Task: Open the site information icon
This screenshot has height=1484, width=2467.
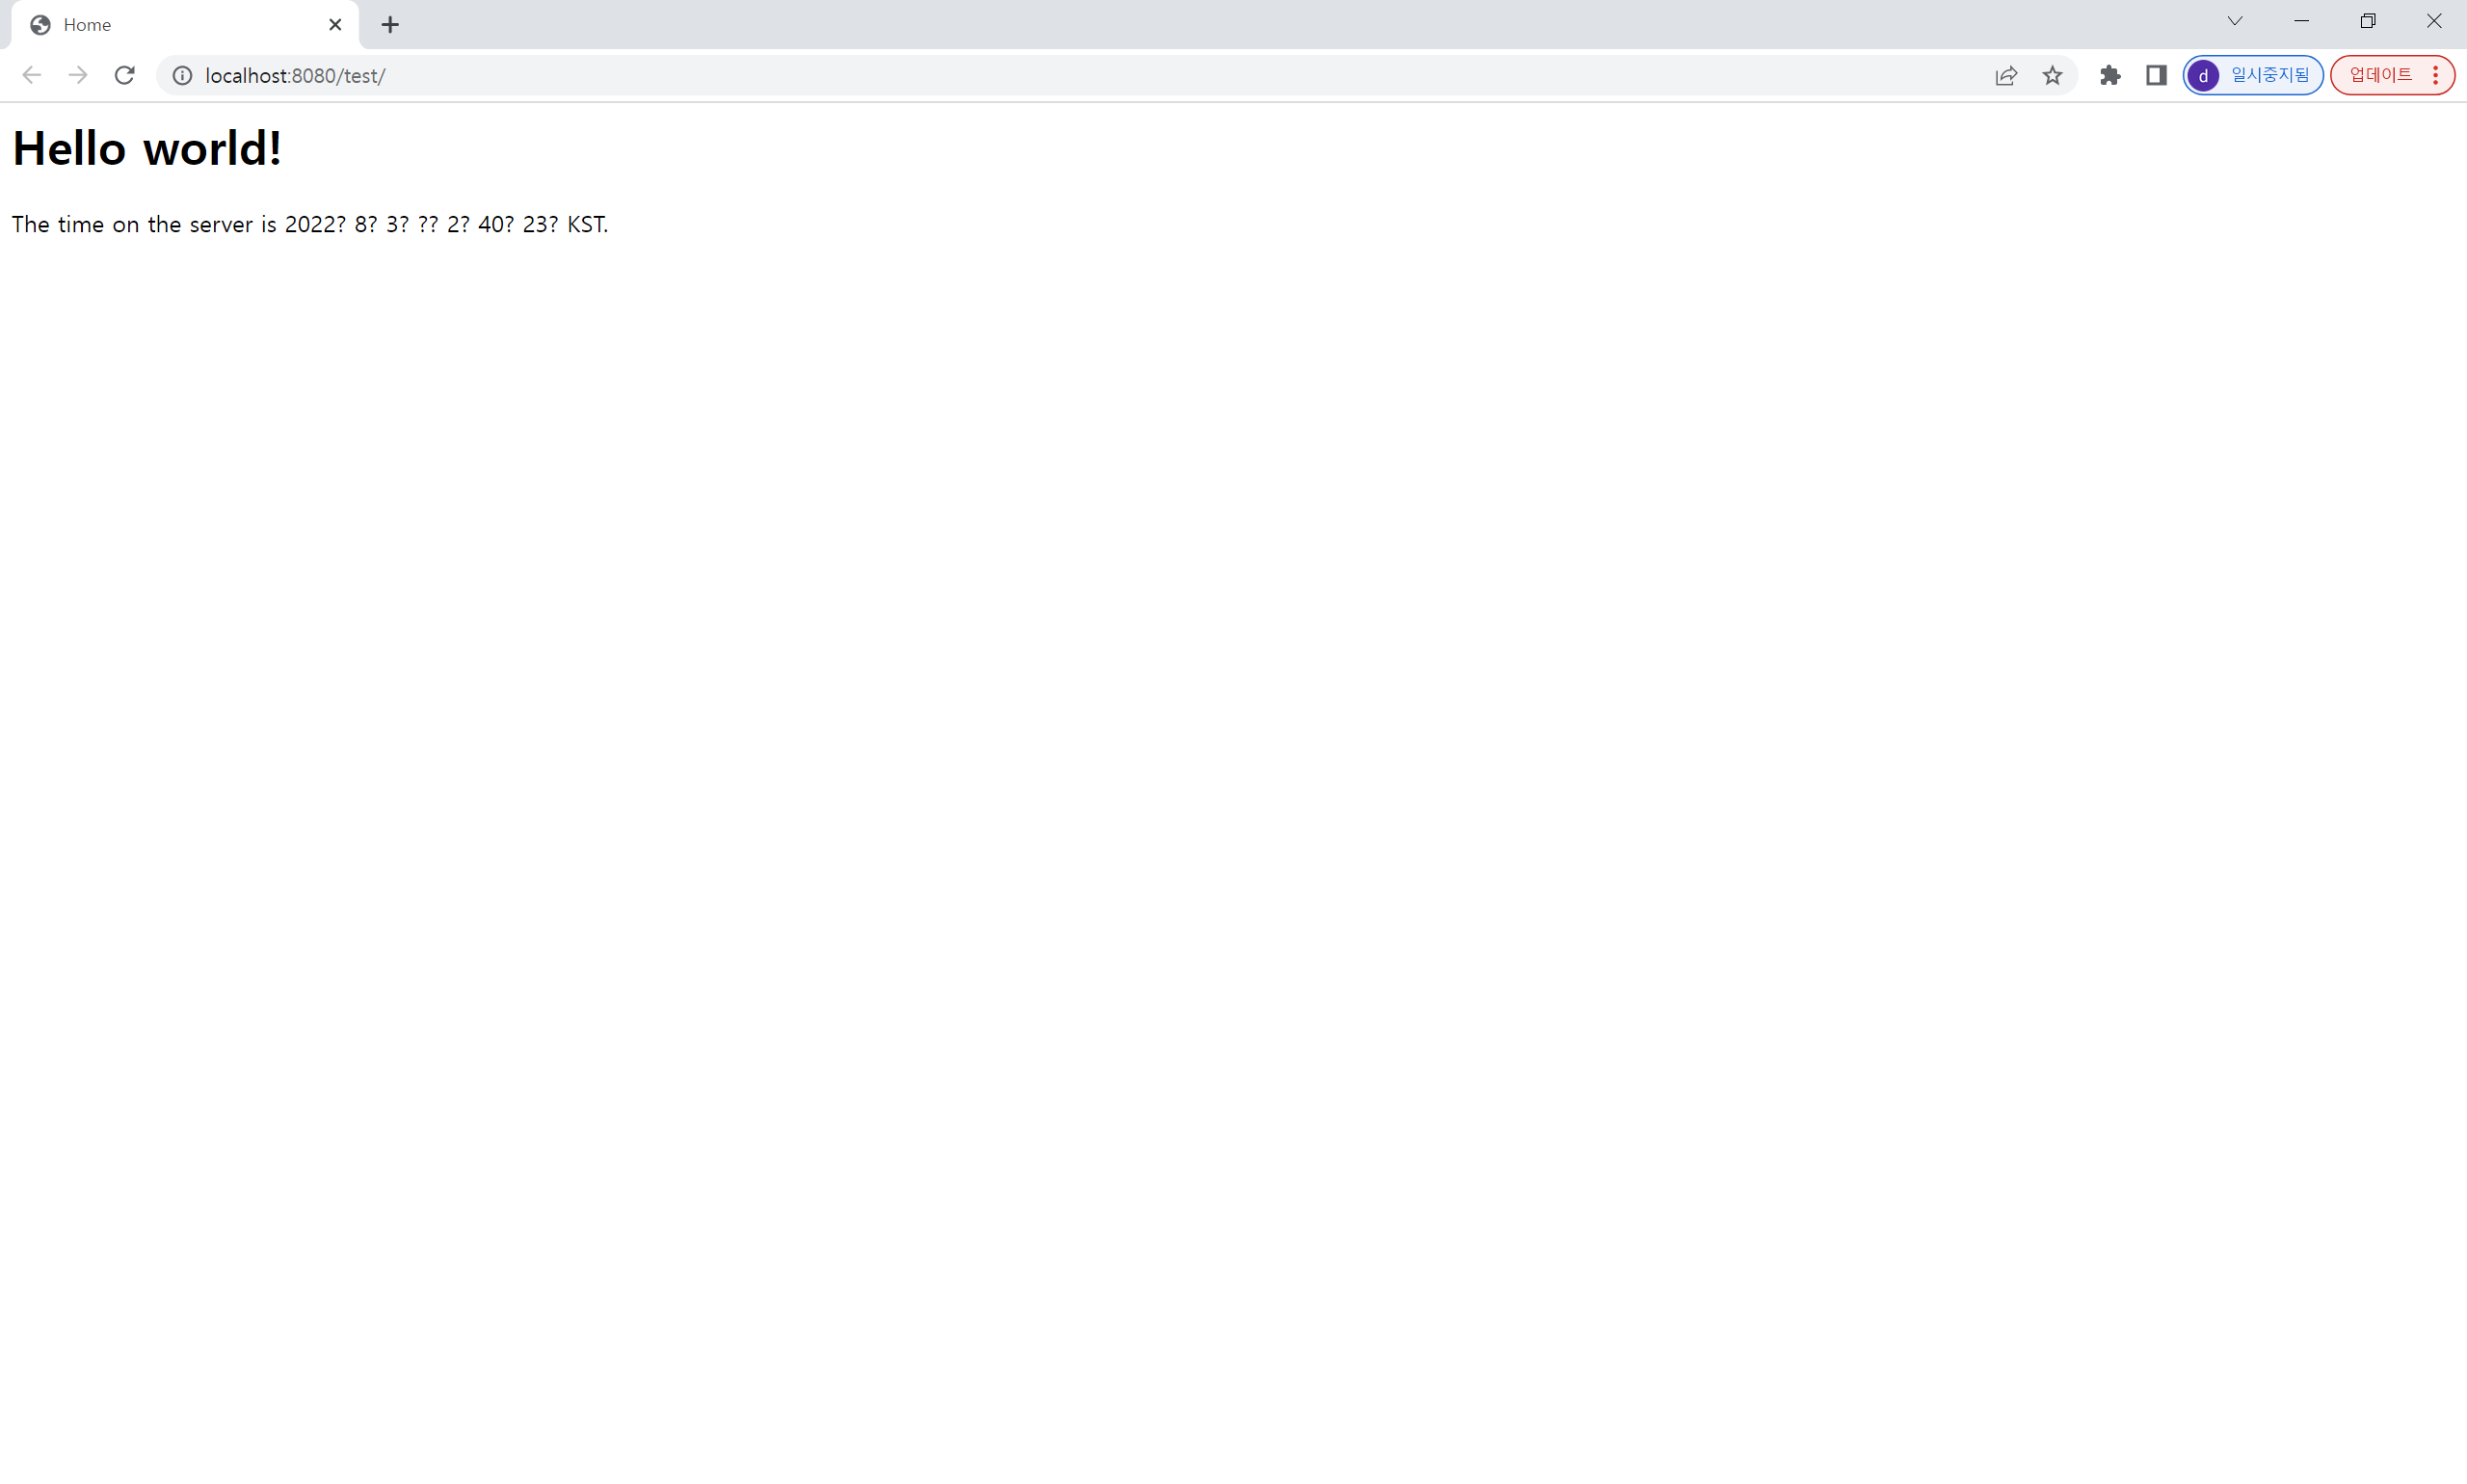Action: (x=182, y=75)
